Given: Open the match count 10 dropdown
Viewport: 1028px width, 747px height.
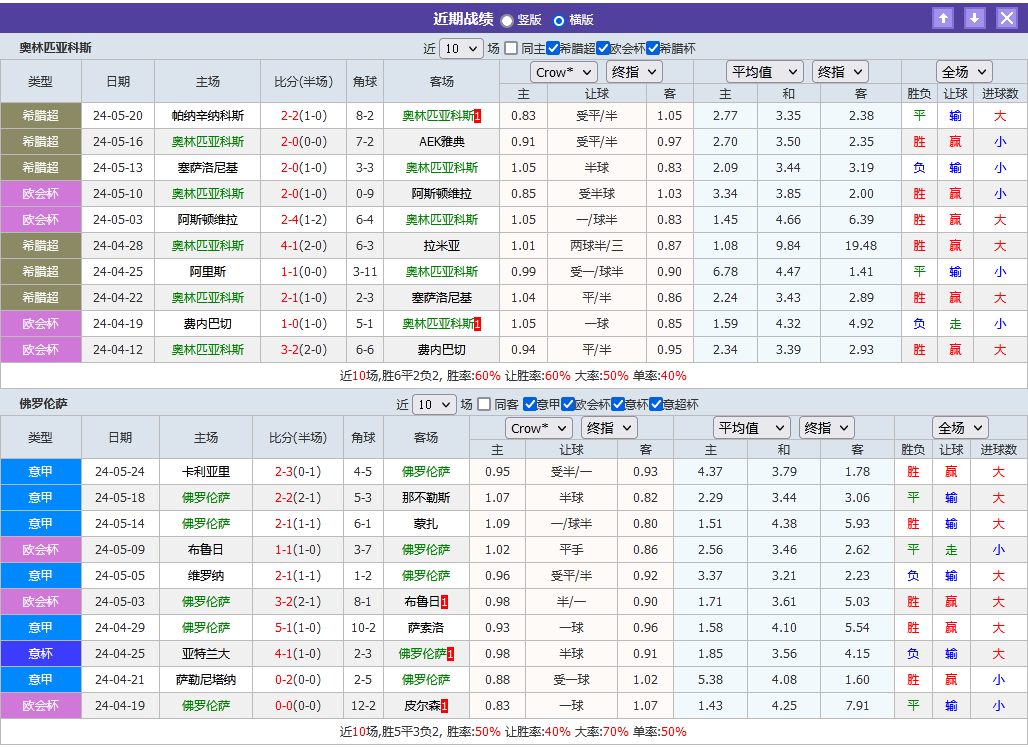Looking at the screenshot, I should pos(461,46).
